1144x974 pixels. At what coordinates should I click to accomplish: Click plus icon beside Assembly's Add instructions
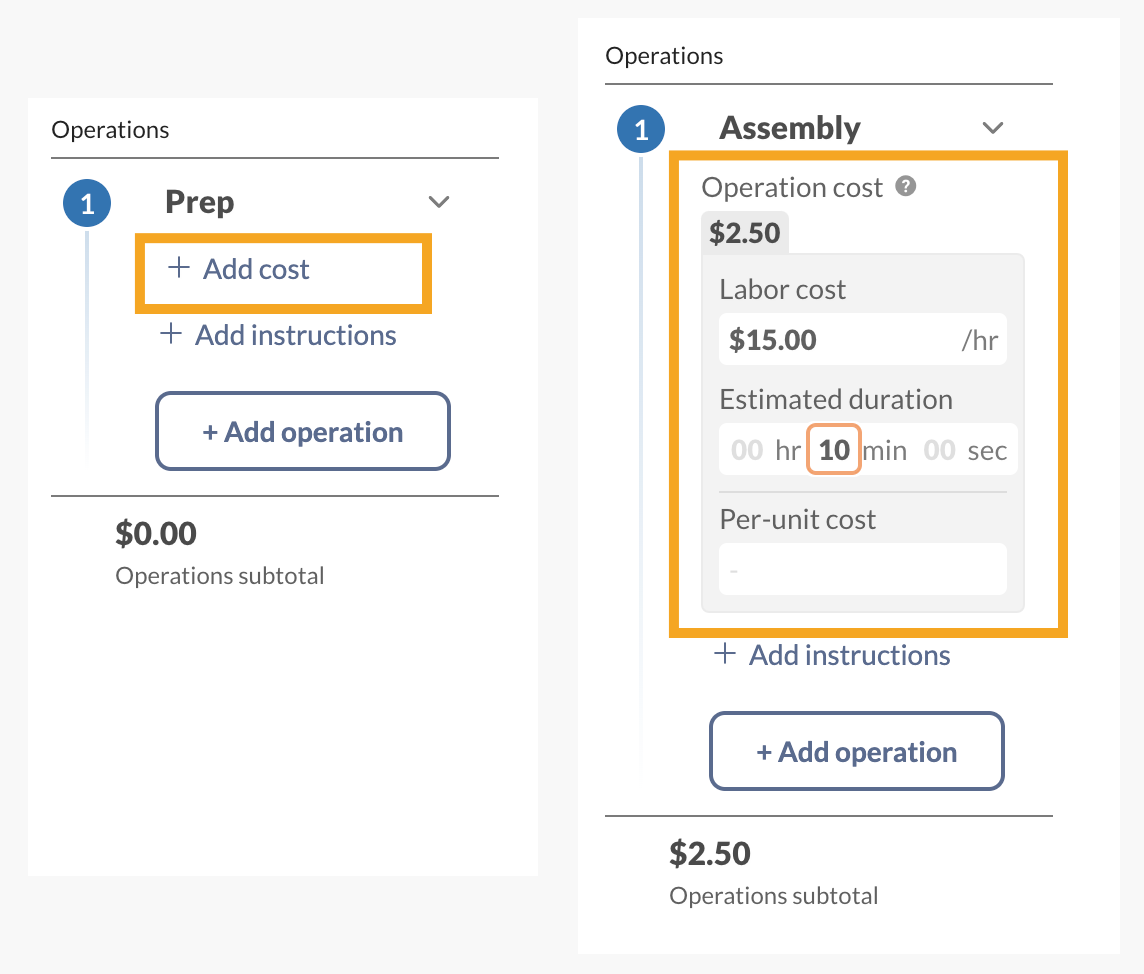(724, 654)
